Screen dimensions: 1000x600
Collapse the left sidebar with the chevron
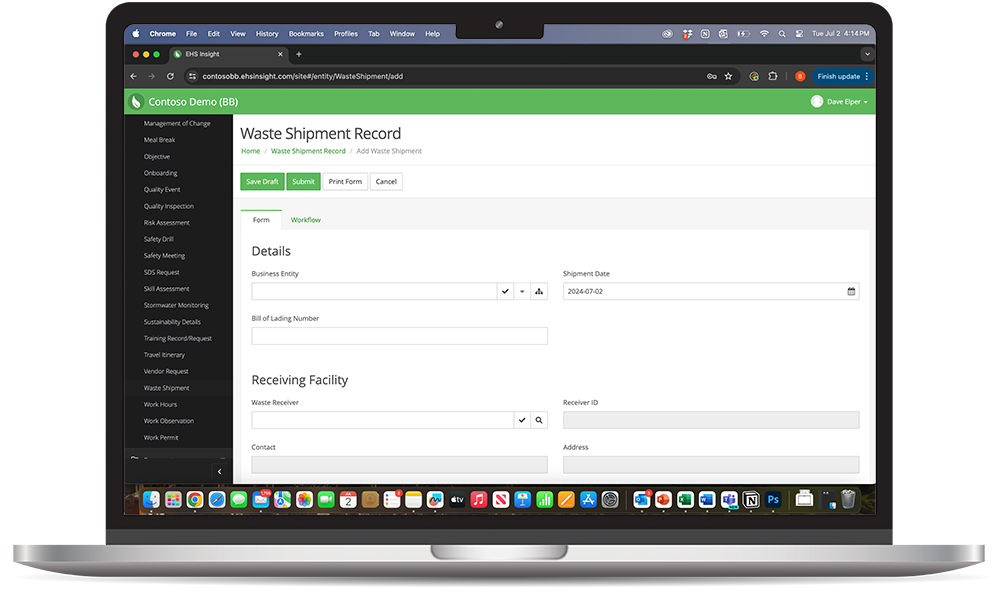pyautogui.click(x=219, y=472)
